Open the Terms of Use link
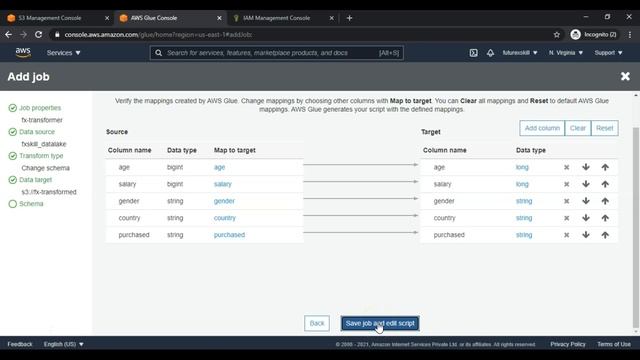 [614, 344]
